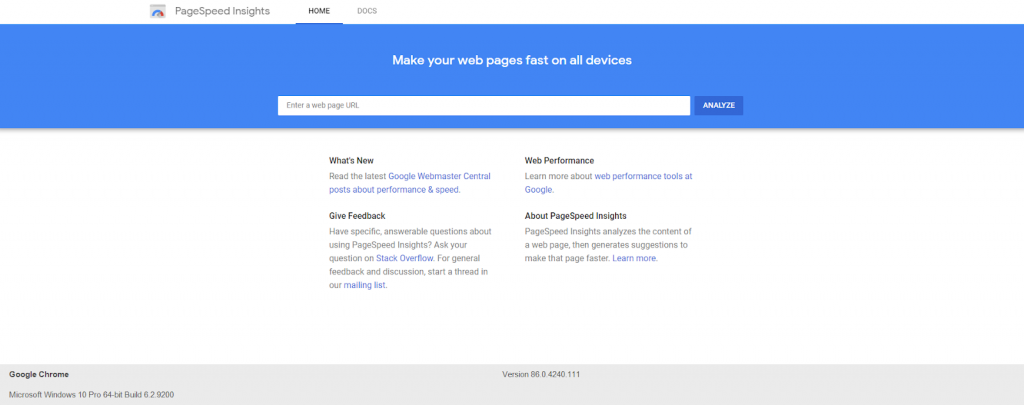Switch to the HOME tab
1024x405 pixels.
pyautogui.click(x=319, y=11)
